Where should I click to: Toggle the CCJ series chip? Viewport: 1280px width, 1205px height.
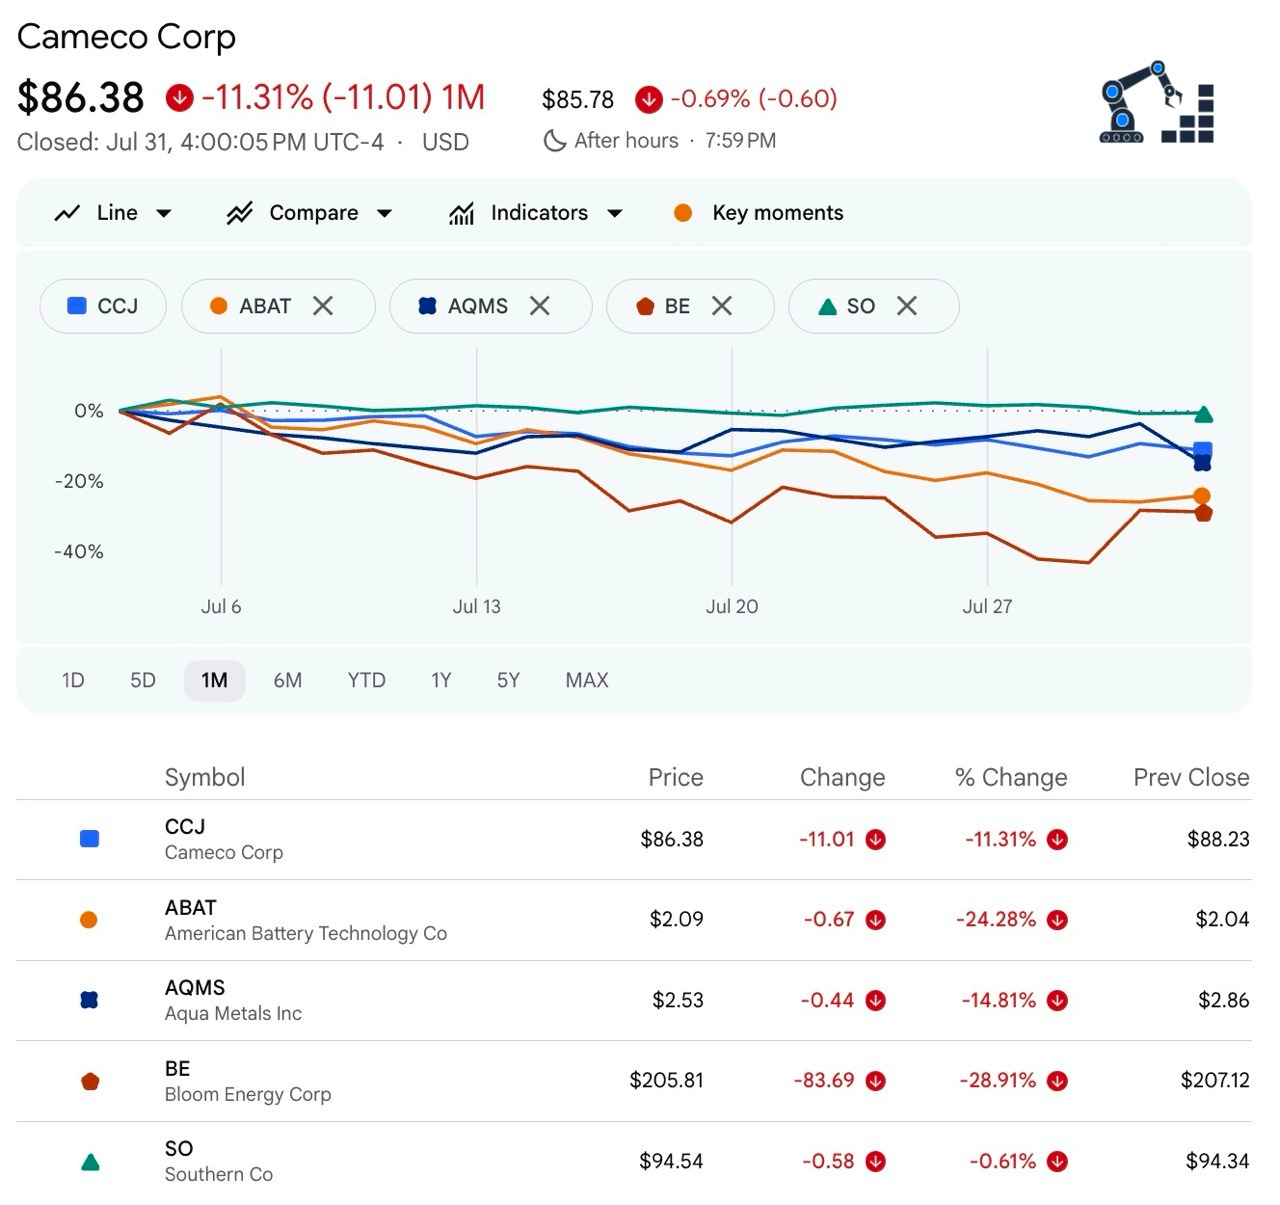(102, 306)
